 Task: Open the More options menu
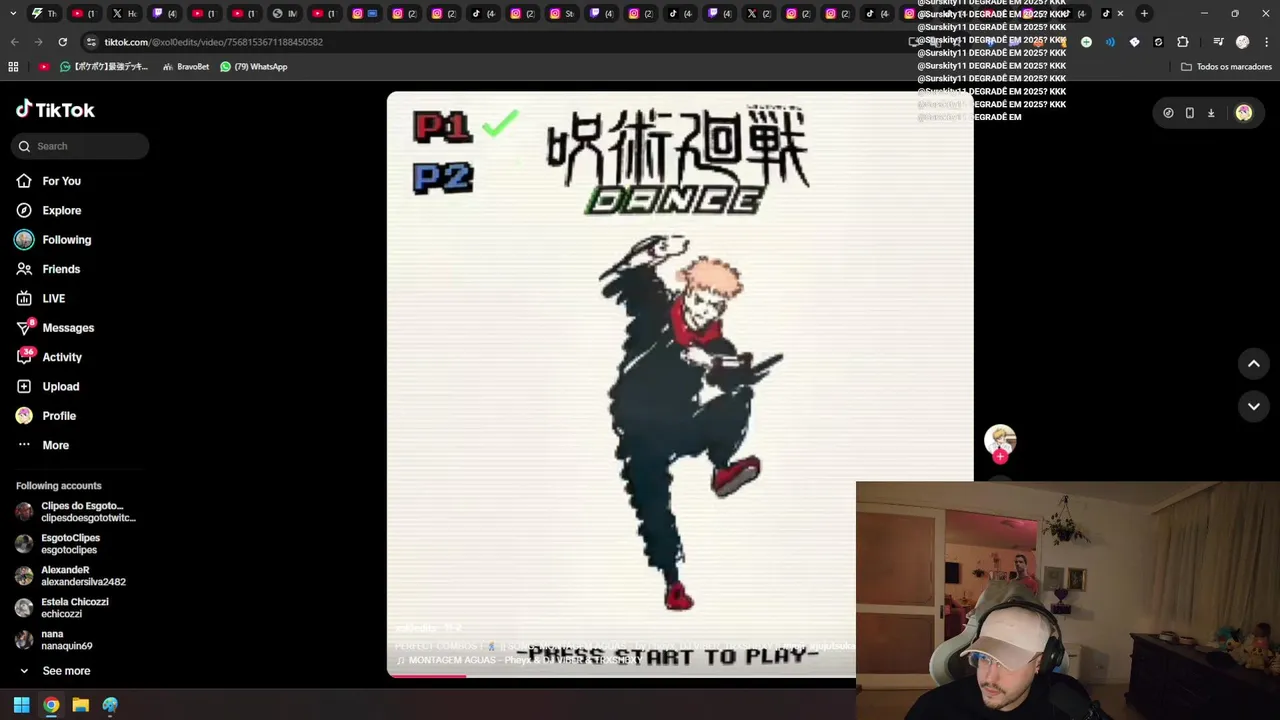click(x=42, y=445)
